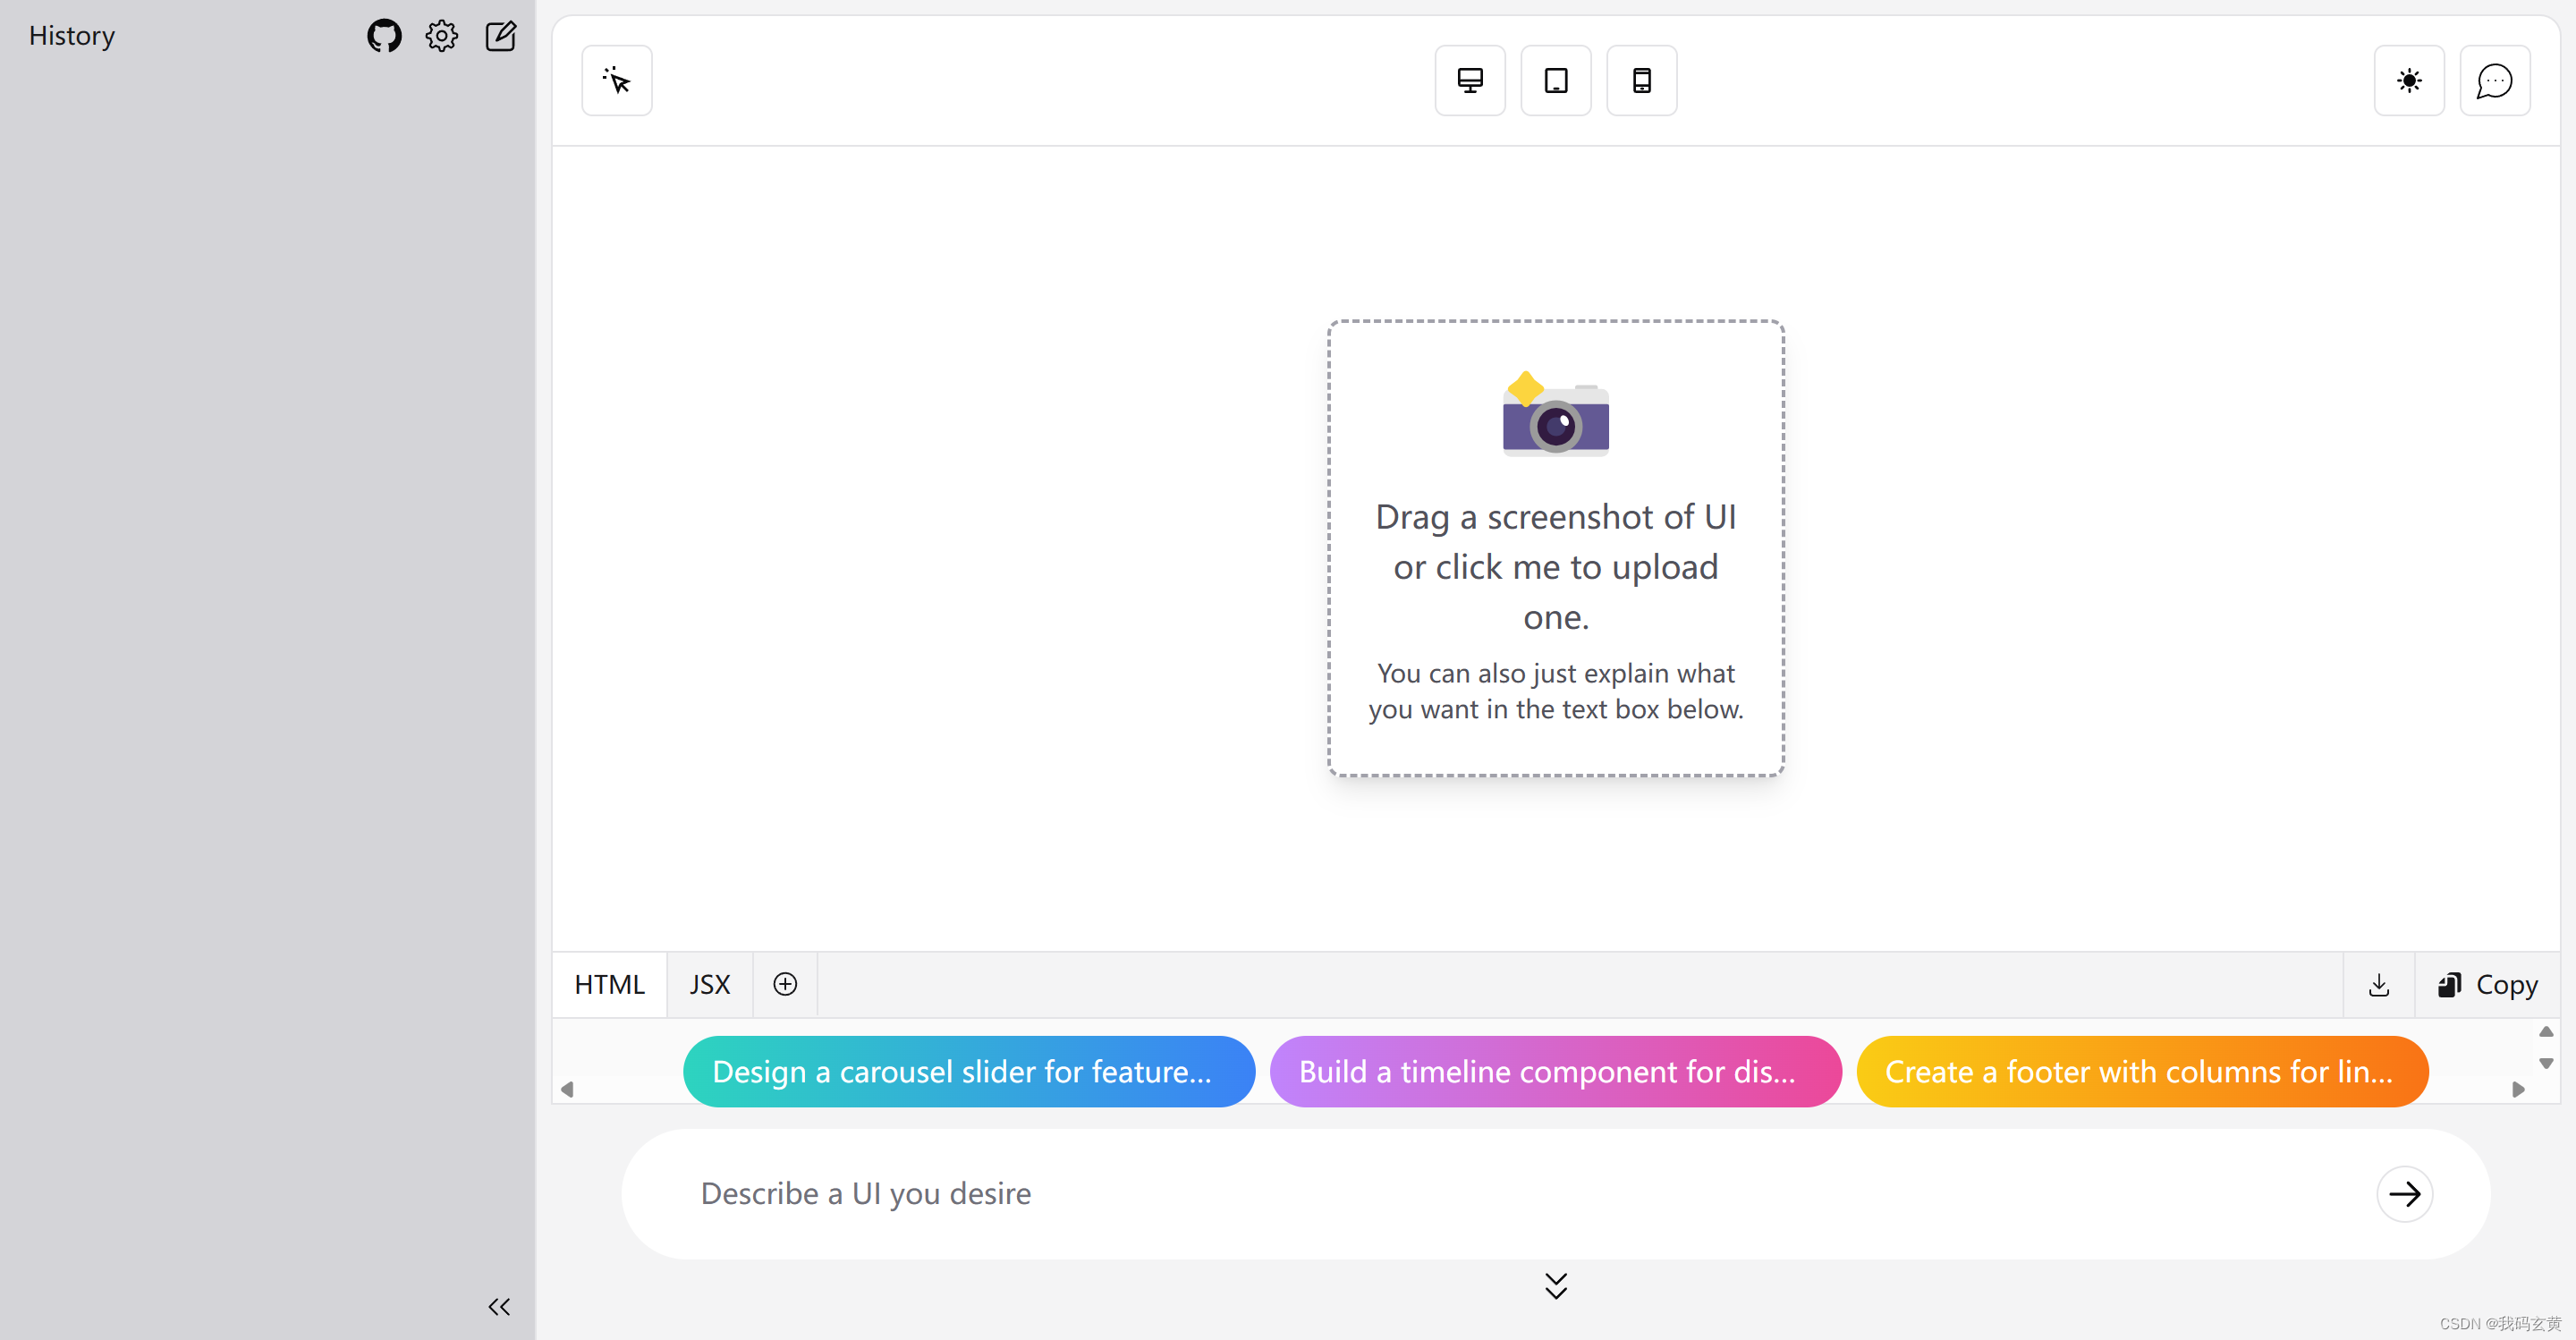The width and height of the screenshot is (2576, 1340).
Task: Switch to desktop preview mode
Action: coord(1469,81)
